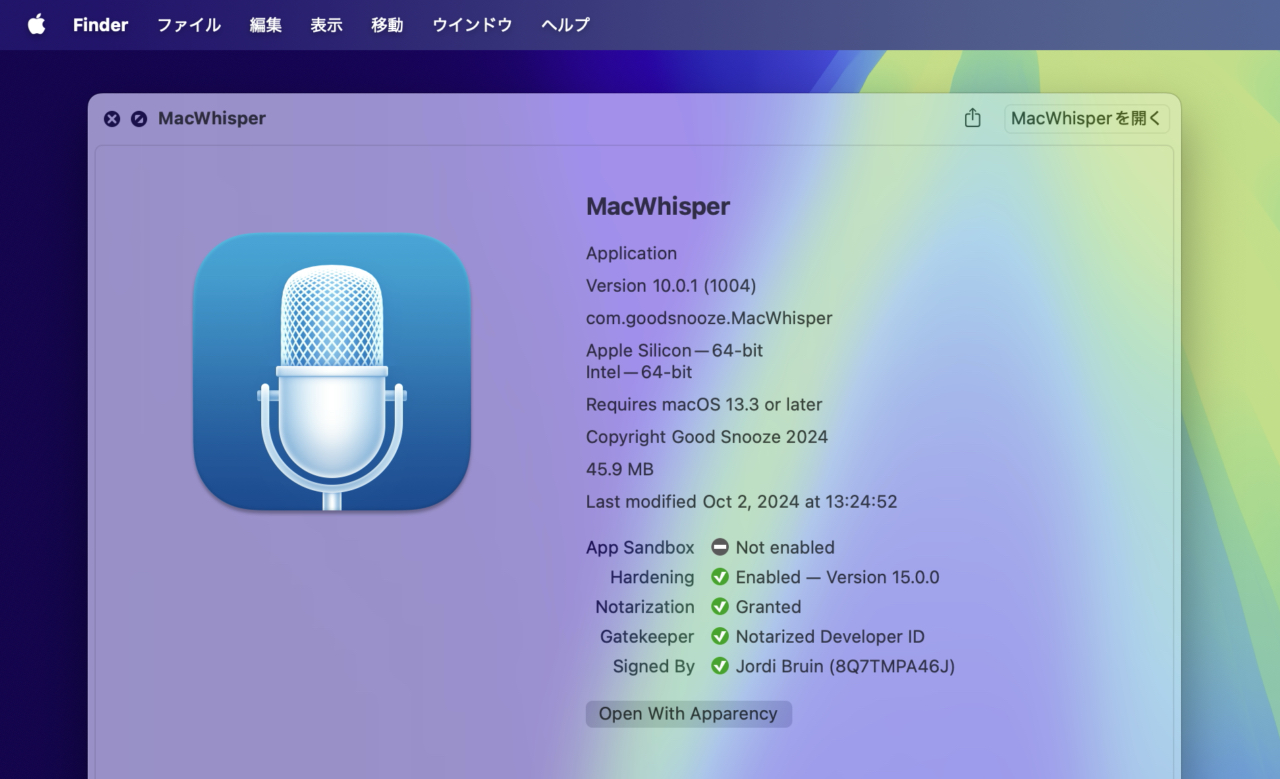The image size is (1280, 779).
Task: Open the ファイル menu
Action: coord(189,25)
